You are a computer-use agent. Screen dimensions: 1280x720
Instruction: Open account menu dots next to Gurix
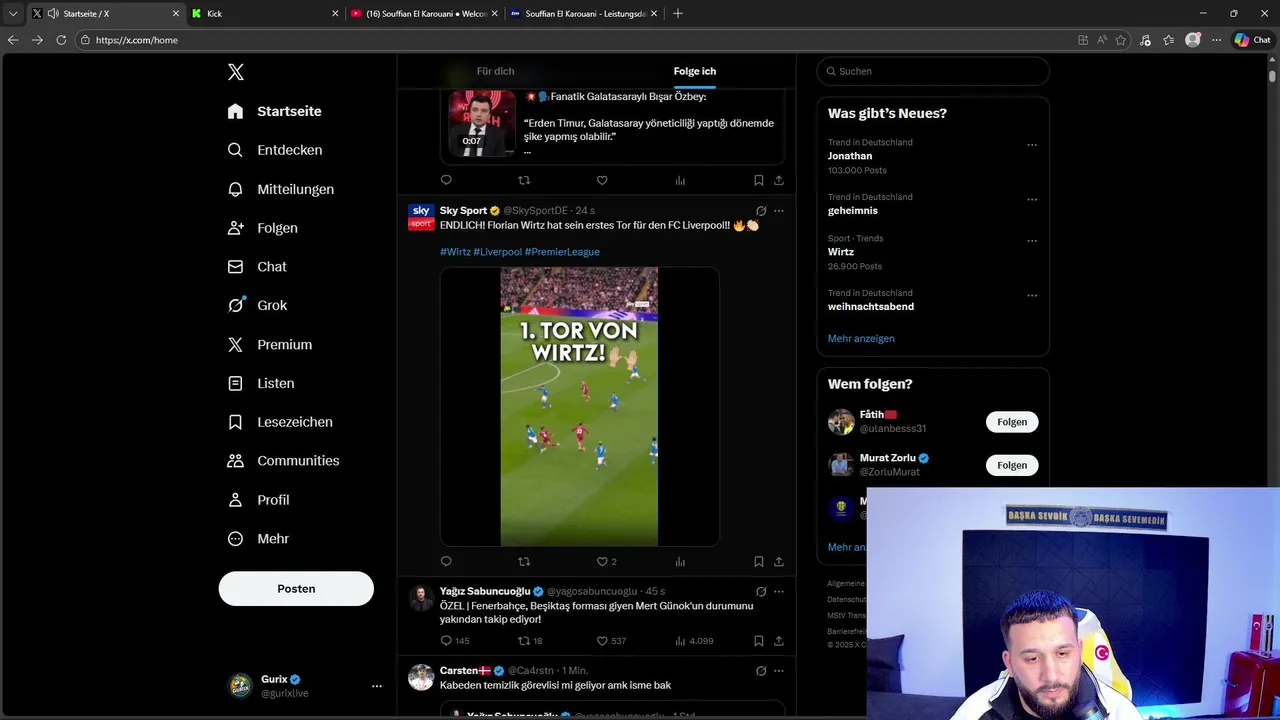pos(377,686)
